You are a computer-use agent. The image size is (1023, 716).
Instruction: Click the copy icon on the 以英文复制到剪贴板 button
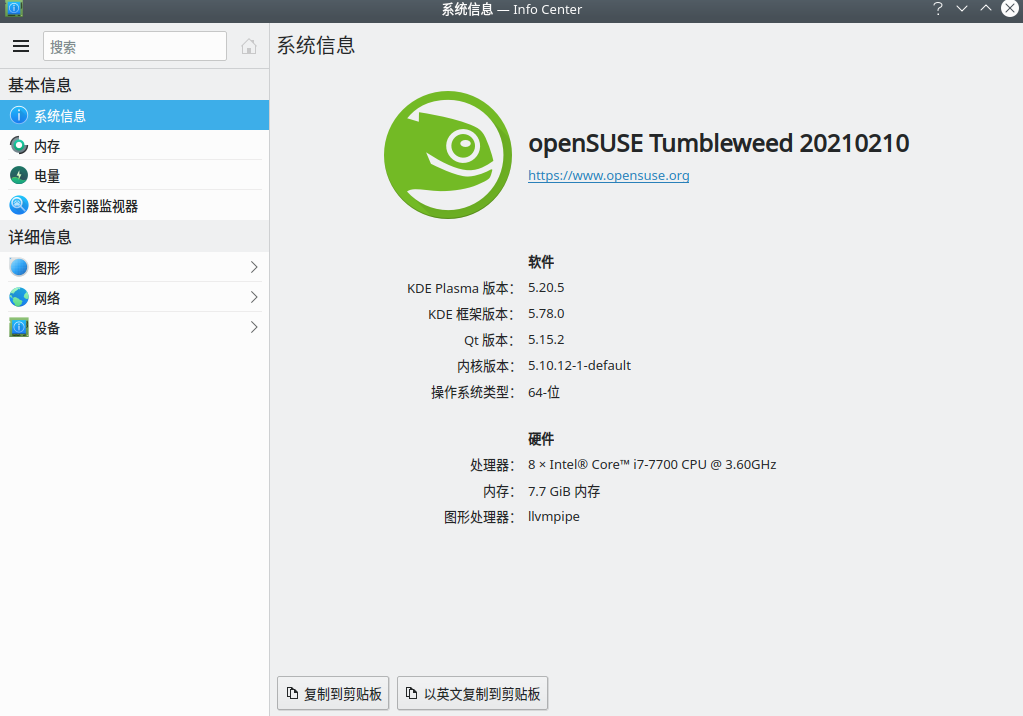pyautogui.click(x=412, y=693)
